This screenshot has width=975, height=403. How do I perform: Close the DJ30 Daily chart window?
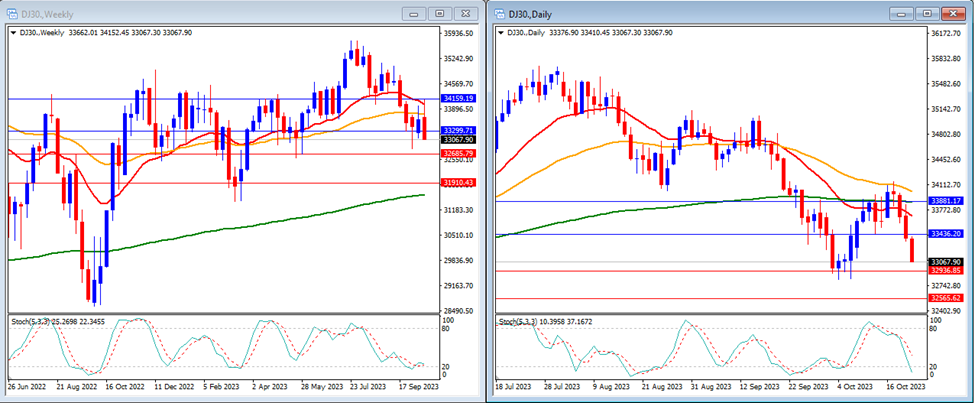tap(953, 13)
